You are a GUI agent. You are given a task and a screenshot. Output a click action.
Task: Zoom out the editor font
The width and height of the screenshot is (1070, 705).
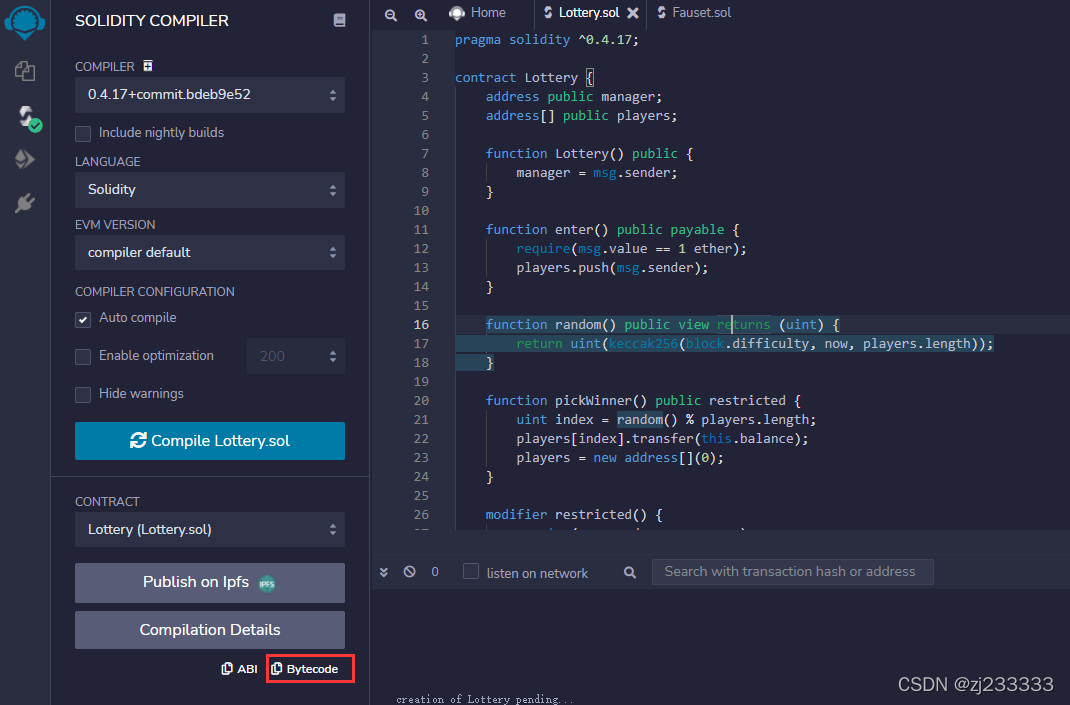pos(391,14)
